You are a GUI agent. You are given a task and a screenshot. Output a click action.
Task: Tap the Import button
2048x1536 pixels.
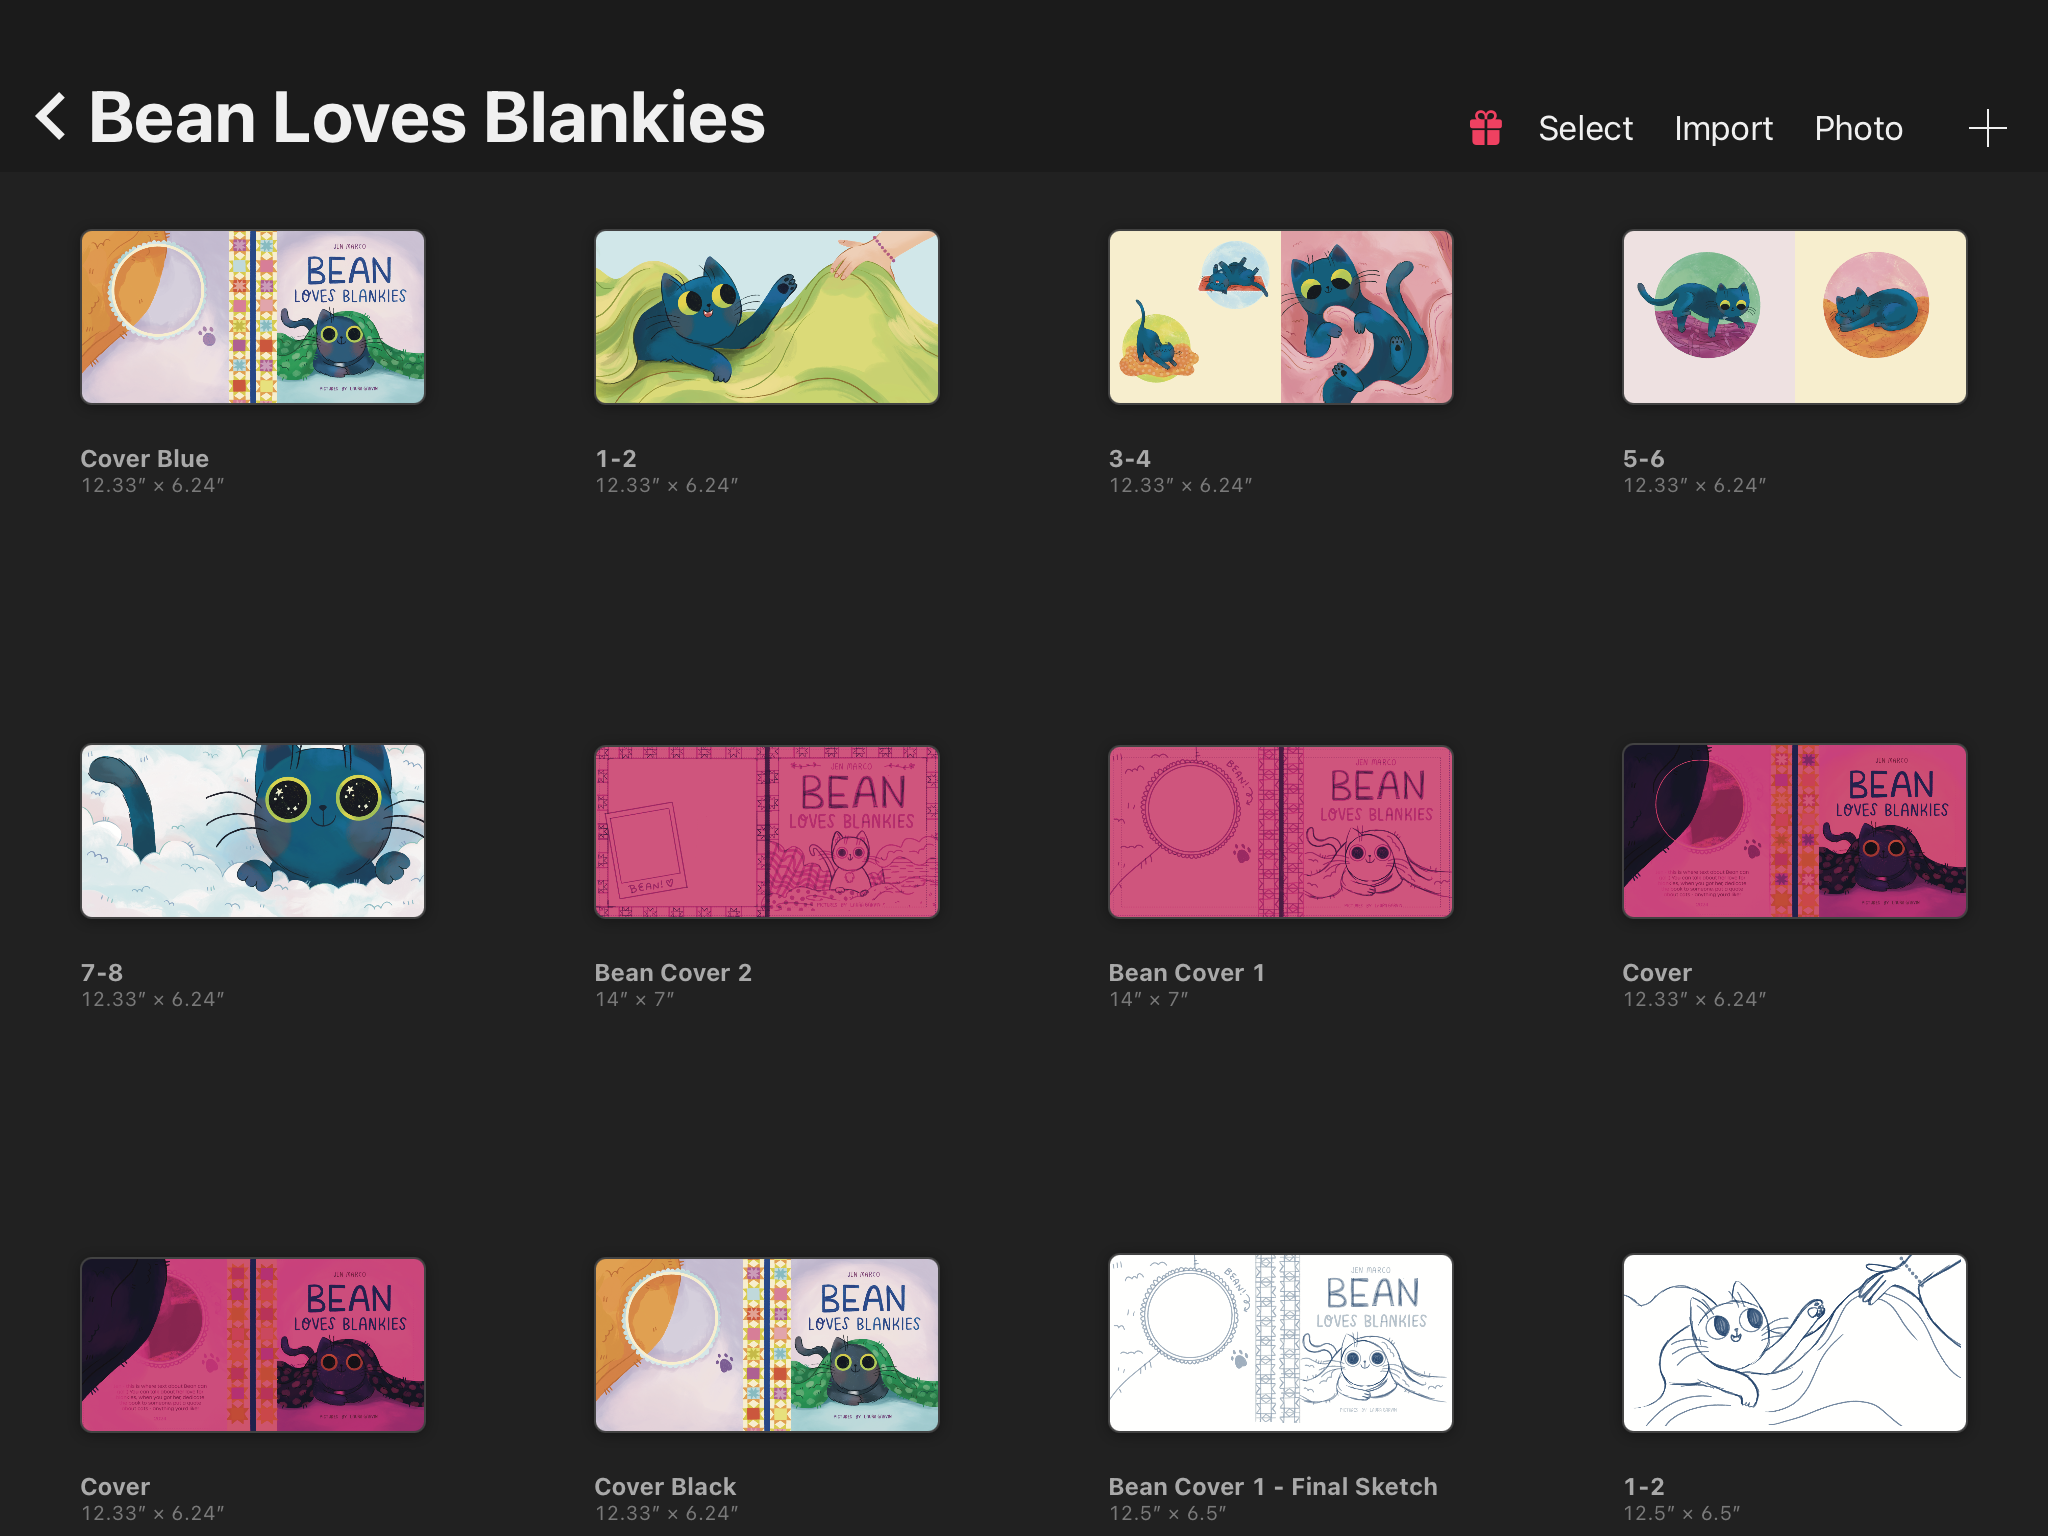[1723, 128]
